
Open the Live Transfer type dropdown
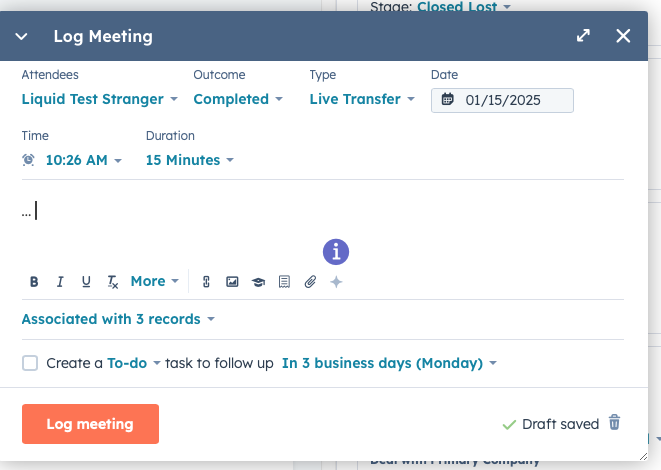362,99
